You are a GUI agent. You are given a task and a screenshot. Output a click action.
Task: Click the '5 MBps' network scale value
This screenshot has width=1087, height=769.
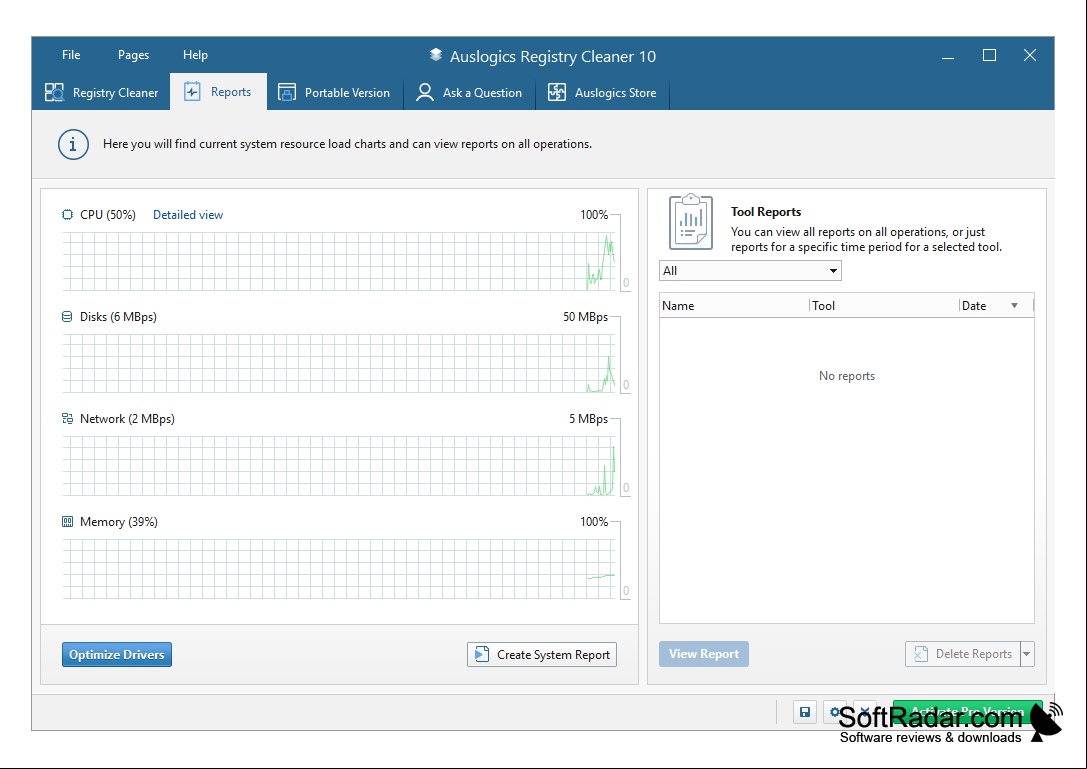click(x=588, y=419)
